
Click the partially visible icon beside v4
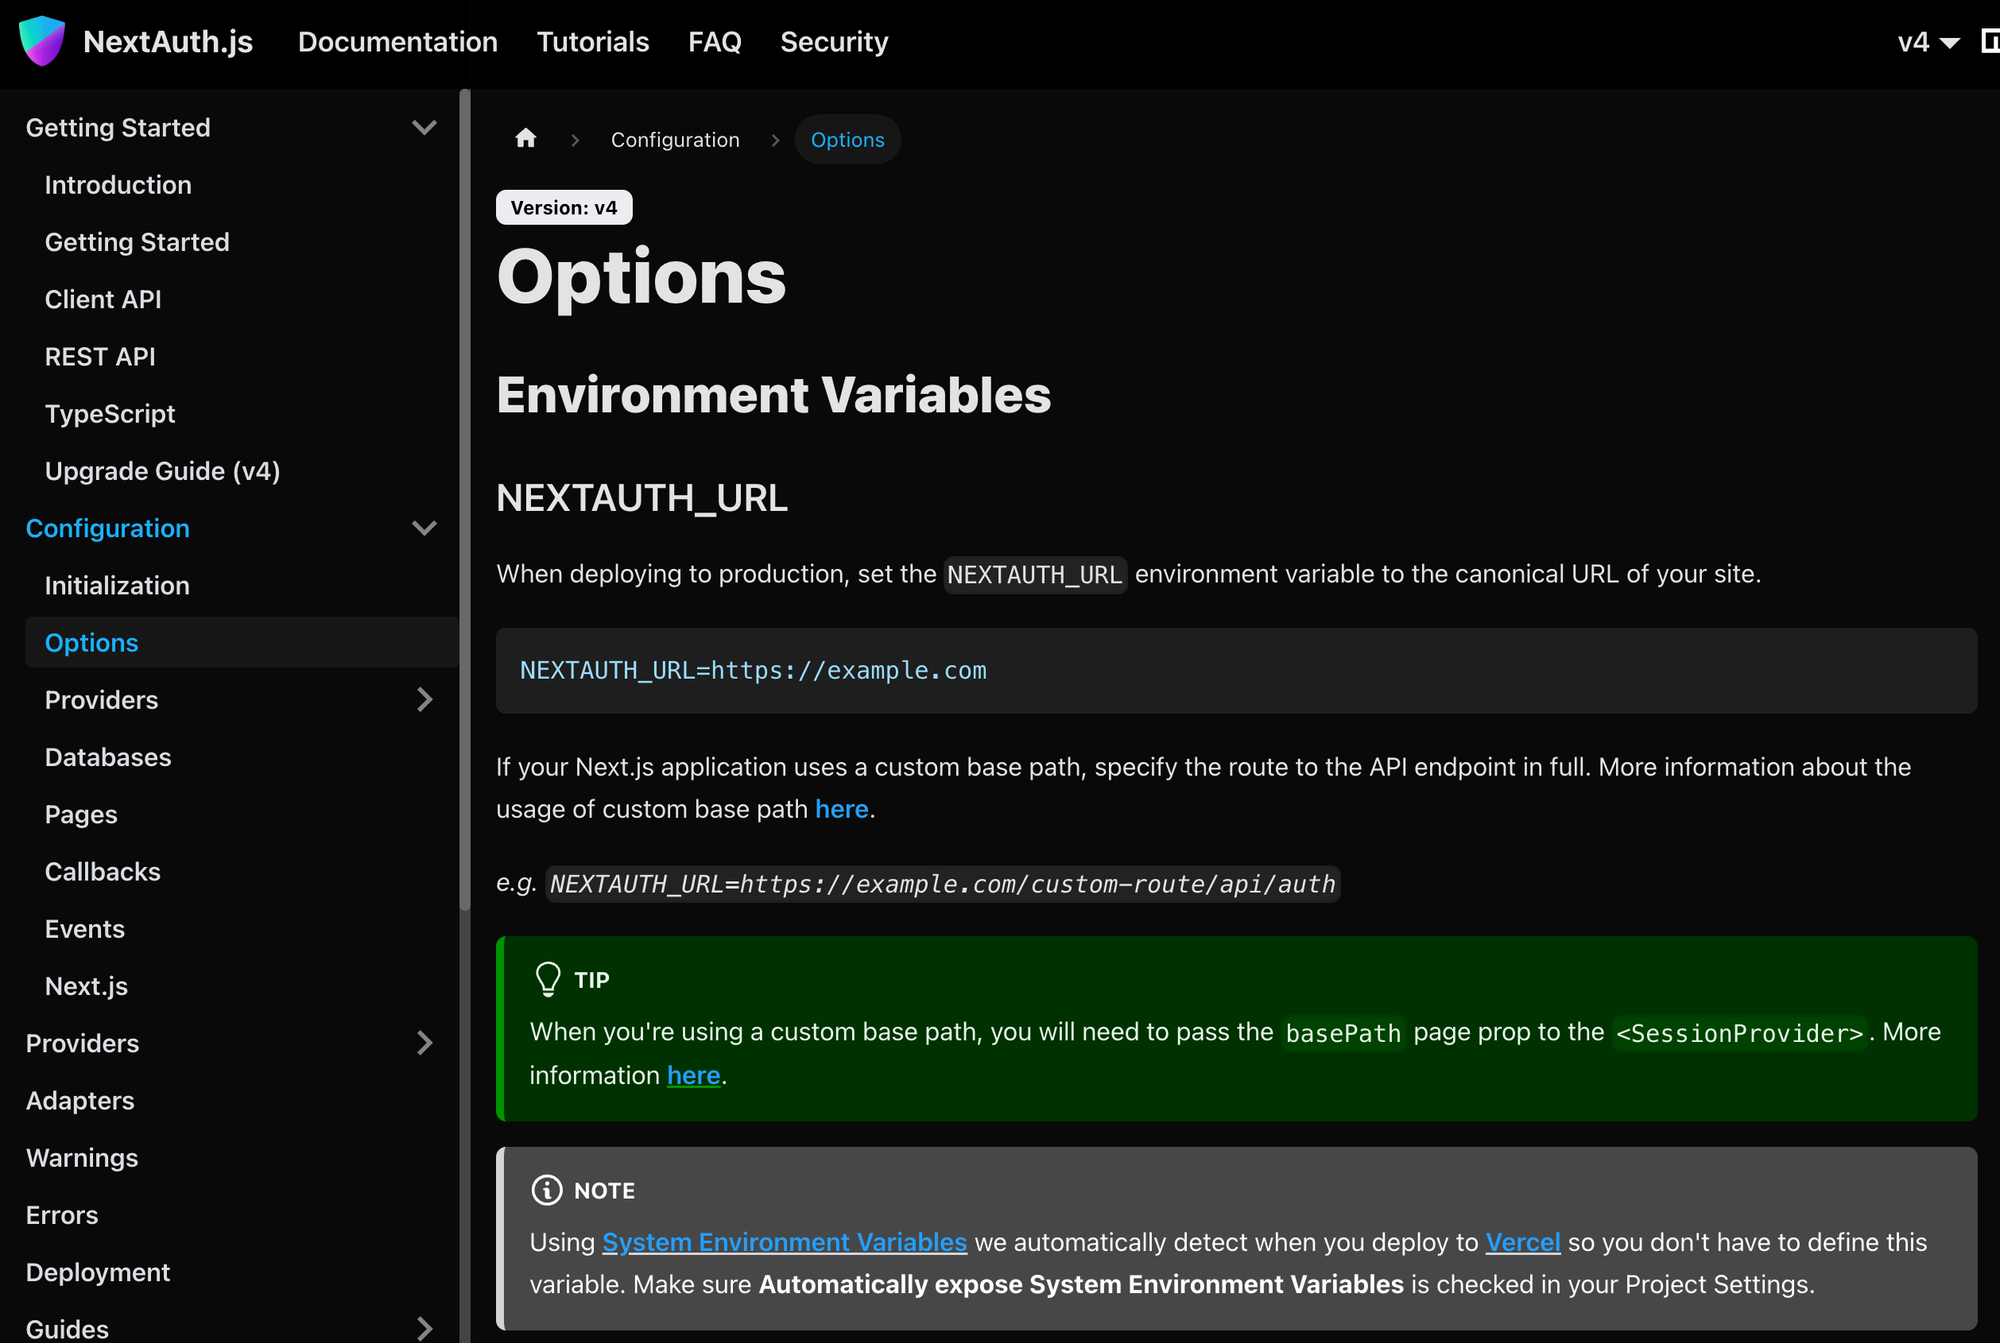tap(1990, 42)
